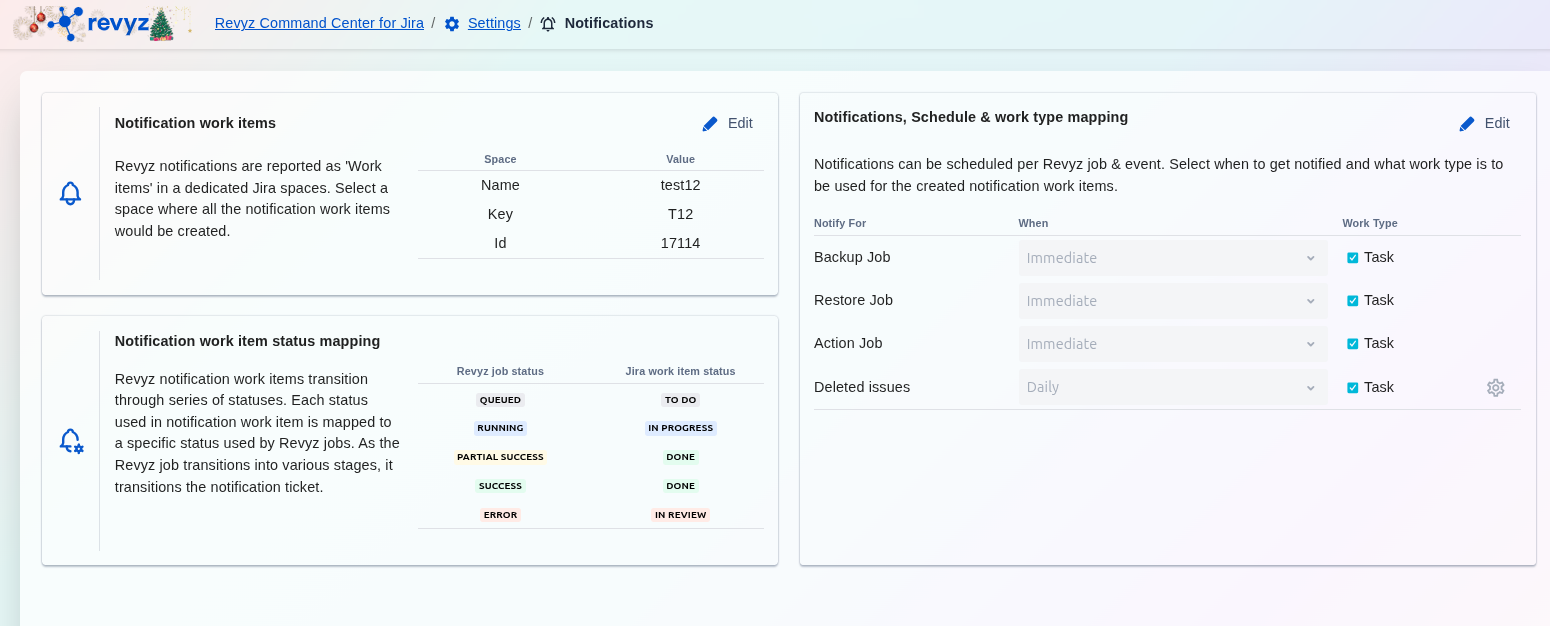Click the Notifications bell icon in breadcrumb
This screenshot has height=626, width=1550.
(548, 24)
